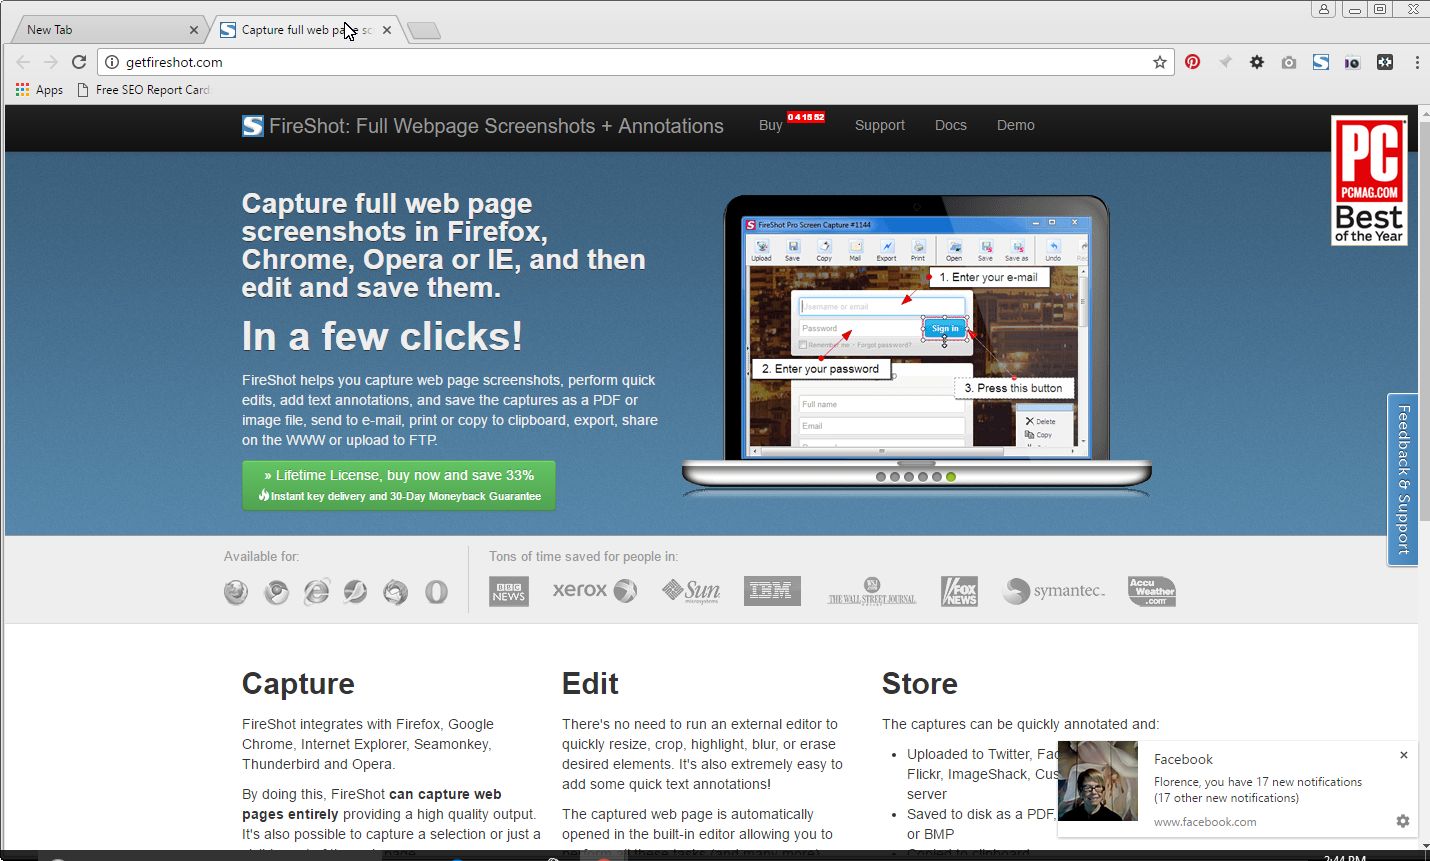Click the Thunderbird icon under Available for
This screenshot has height=861, width=1430.
click(x=396, y=592)
